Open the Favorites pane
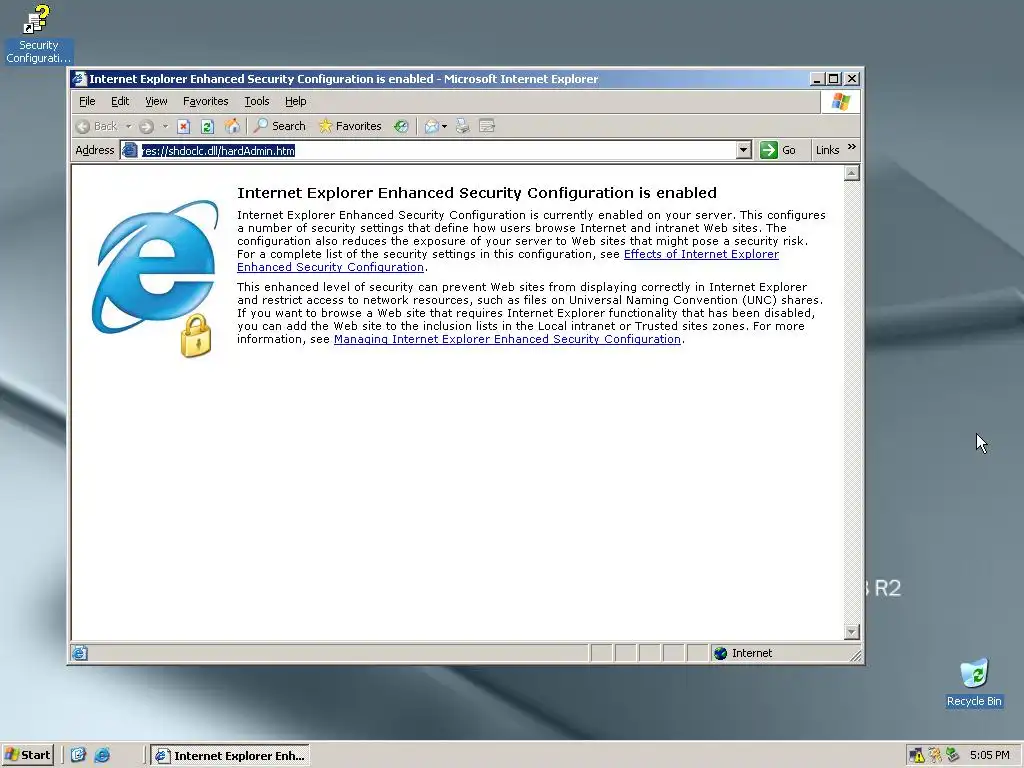This screenshot has height=768, width=1024. pos(350,126)
